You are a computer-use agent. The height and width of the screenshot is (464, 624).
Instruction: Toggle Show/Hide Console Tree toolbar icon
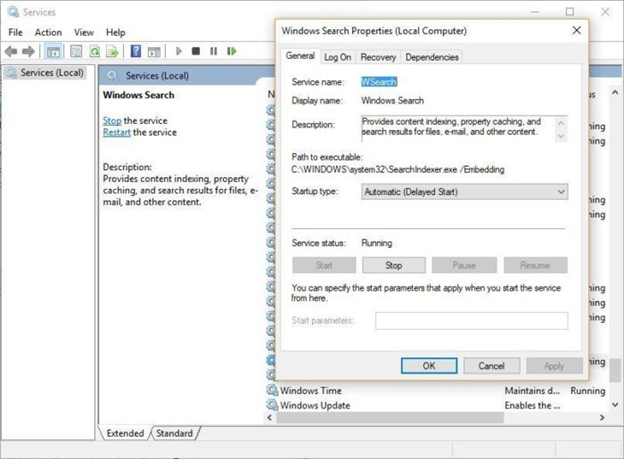(x=53, y=51)
